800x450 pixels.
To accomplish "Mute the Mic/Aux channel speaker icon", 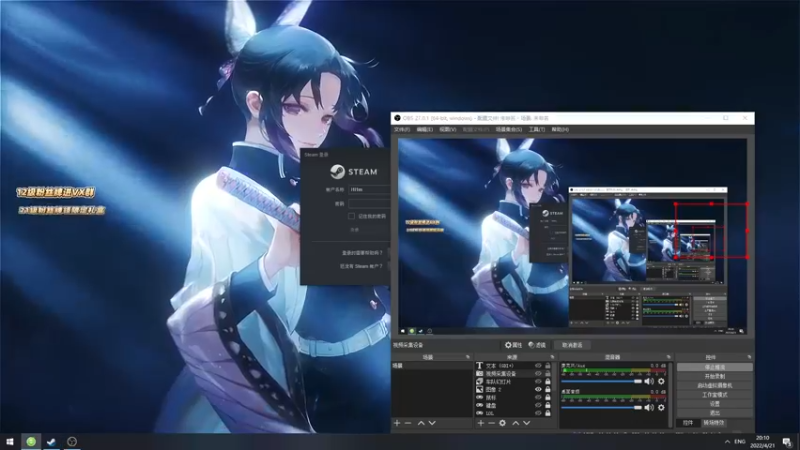I will pos(649,381).
